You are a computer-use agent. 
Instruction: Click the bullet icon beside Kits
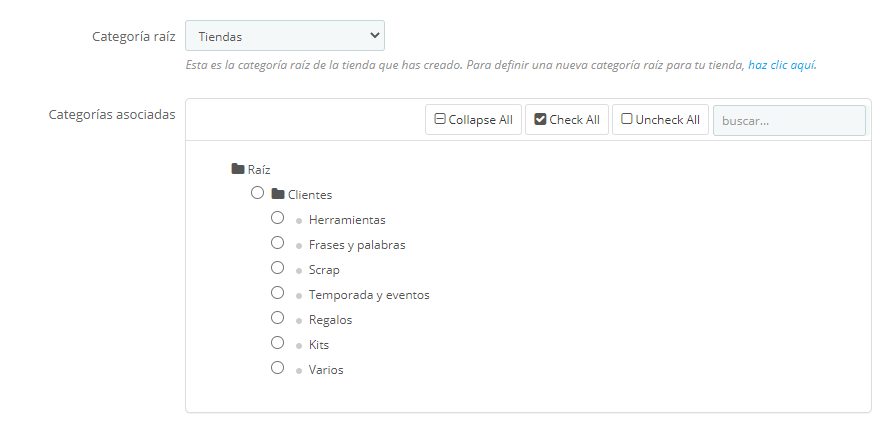(298, 345)
